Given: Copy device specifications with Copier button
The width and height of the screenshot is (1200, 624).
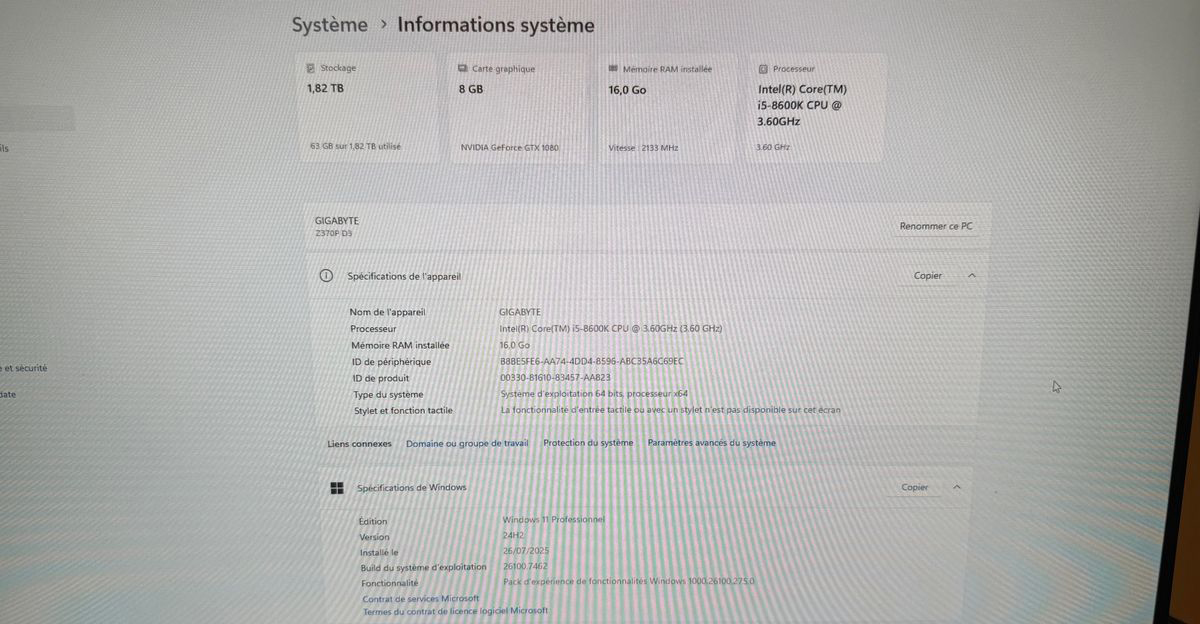Looking at the screenshot, I should (x=928, y=276).
